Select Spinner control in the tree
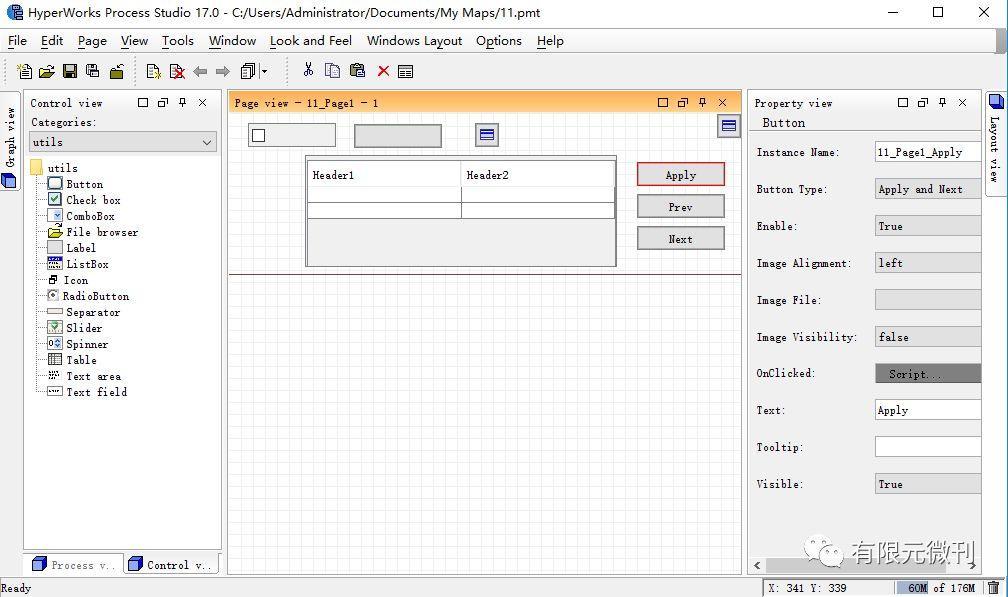 87,344
